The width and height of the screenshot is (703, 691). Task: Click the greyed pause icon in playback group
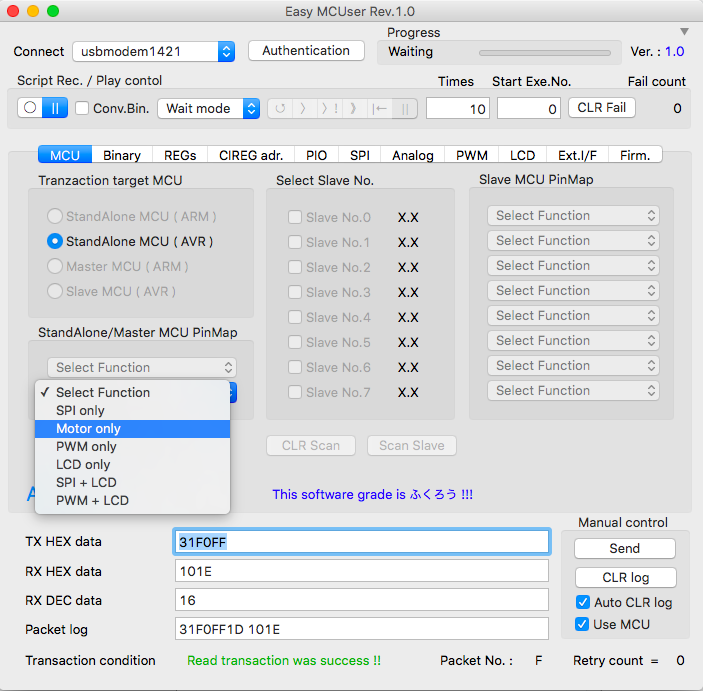pos(405,109)
